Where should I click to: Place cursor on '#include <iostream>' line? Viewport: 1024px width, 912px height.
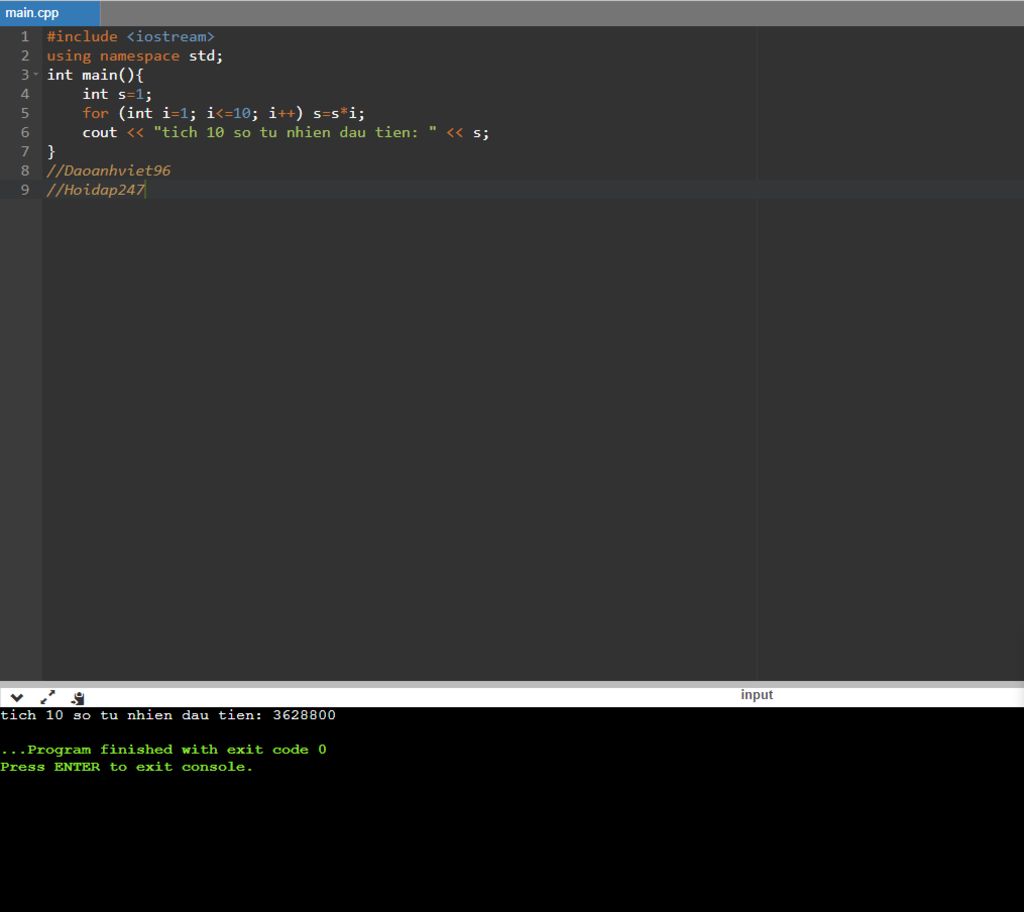131,37
